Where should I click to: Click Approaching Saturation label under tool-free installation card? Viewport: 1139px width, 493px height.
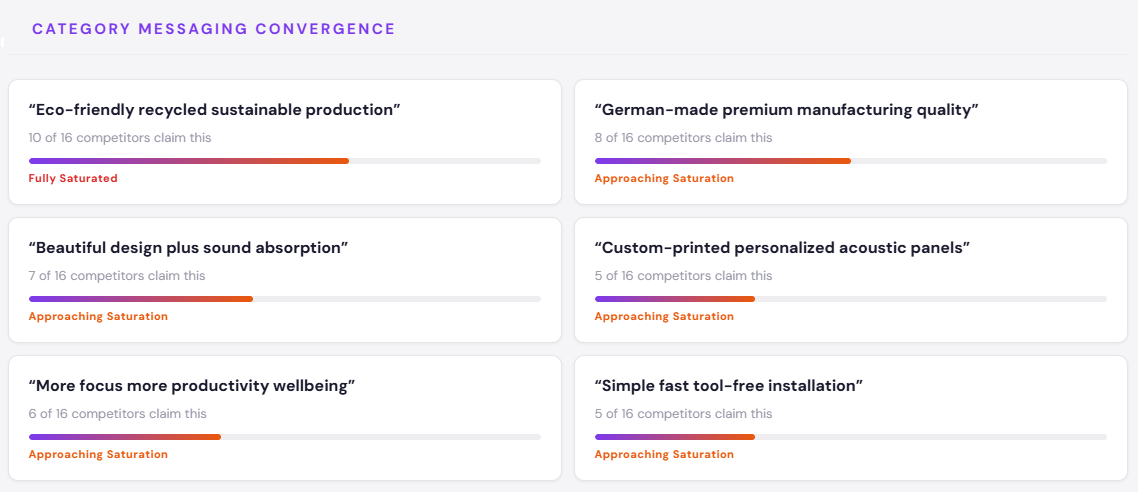click(x=664, y=455)
